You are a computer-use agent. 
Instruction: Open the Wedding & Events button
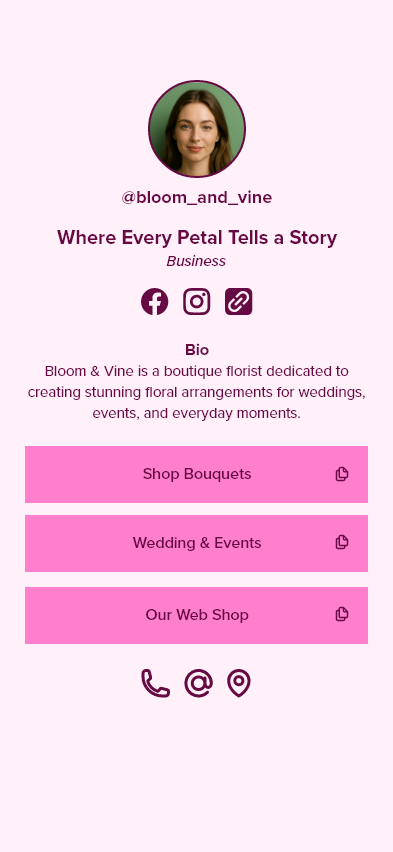(196, 543)
